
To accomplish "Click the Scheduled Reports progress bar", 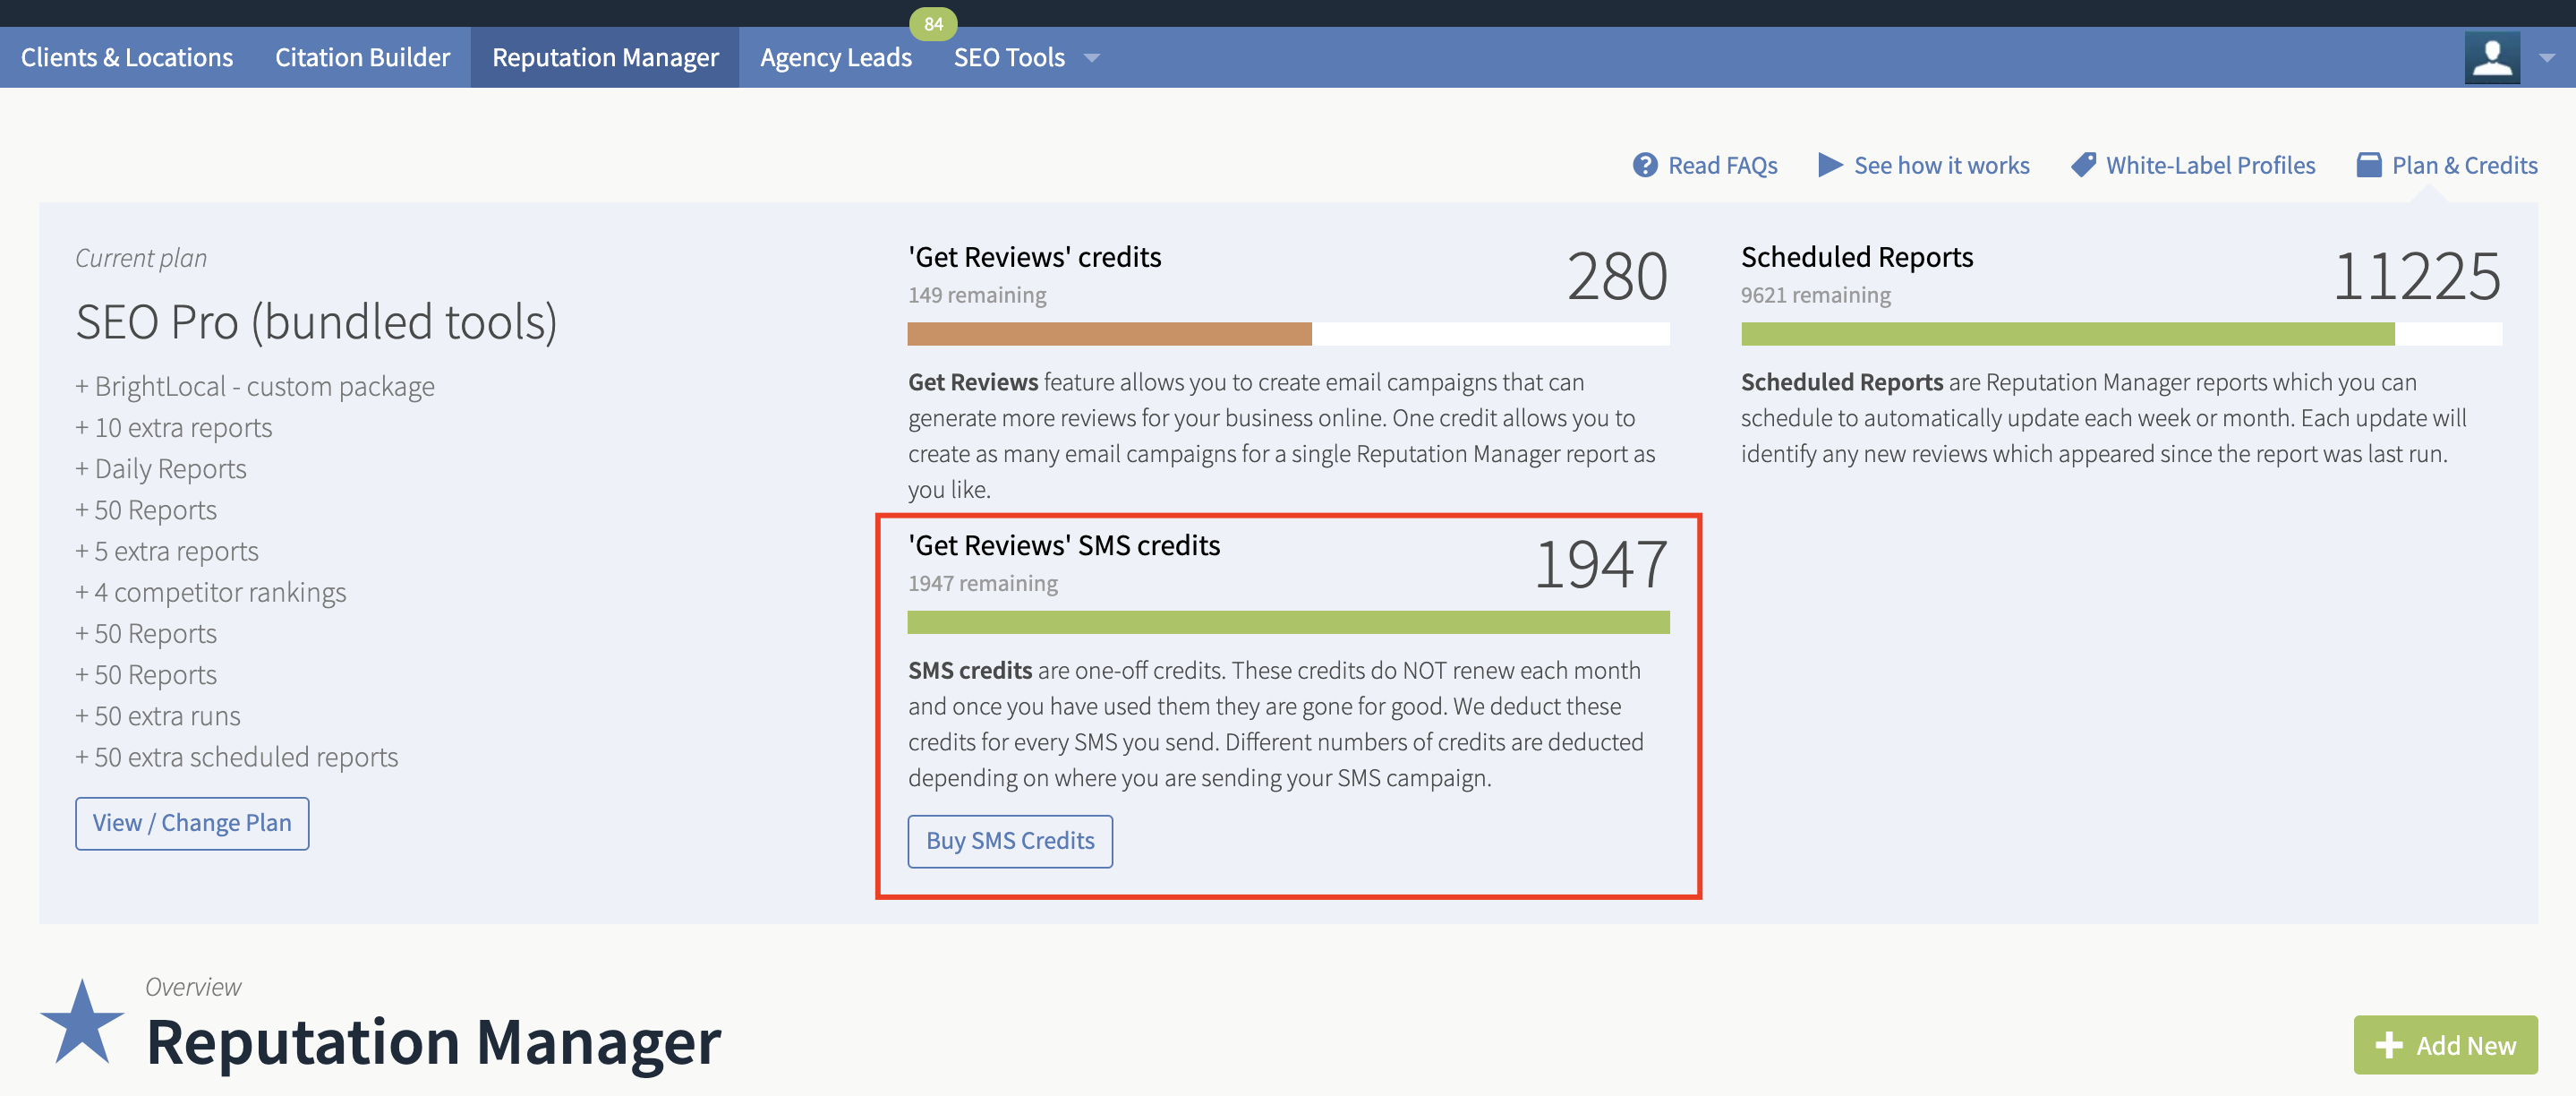I will [2121, 334].
